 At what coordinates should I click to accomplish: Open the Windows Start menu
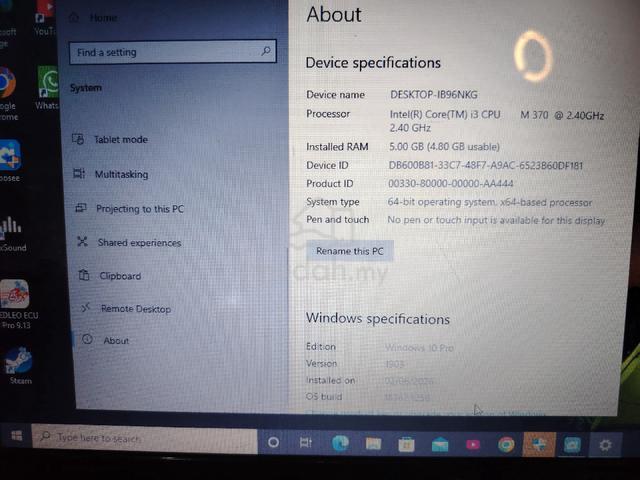tap(17, 436)
